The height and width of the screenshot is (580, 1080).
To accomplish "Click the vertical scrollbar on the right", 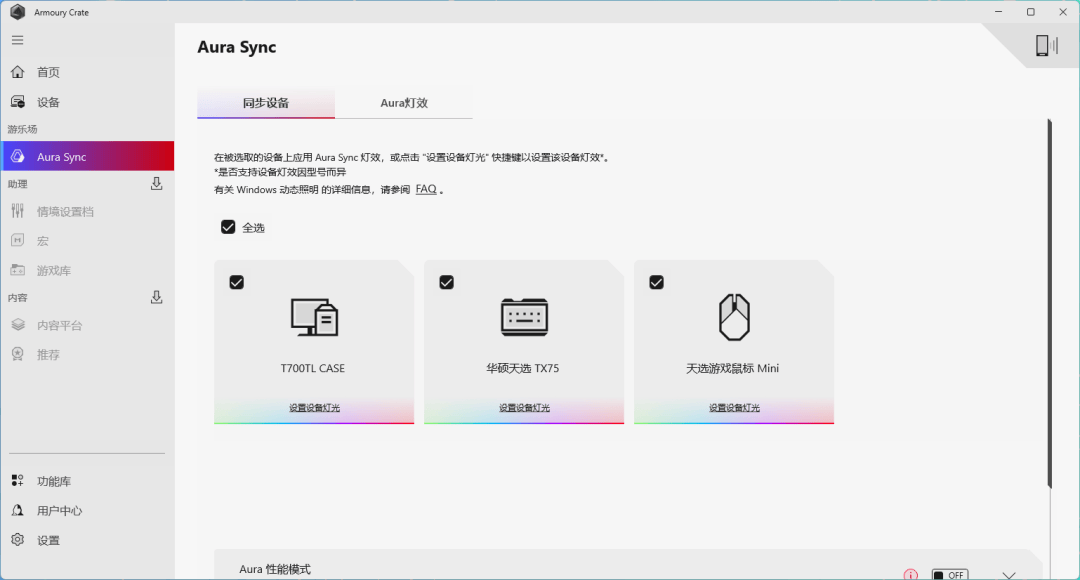I will (x=1050, y=303).
